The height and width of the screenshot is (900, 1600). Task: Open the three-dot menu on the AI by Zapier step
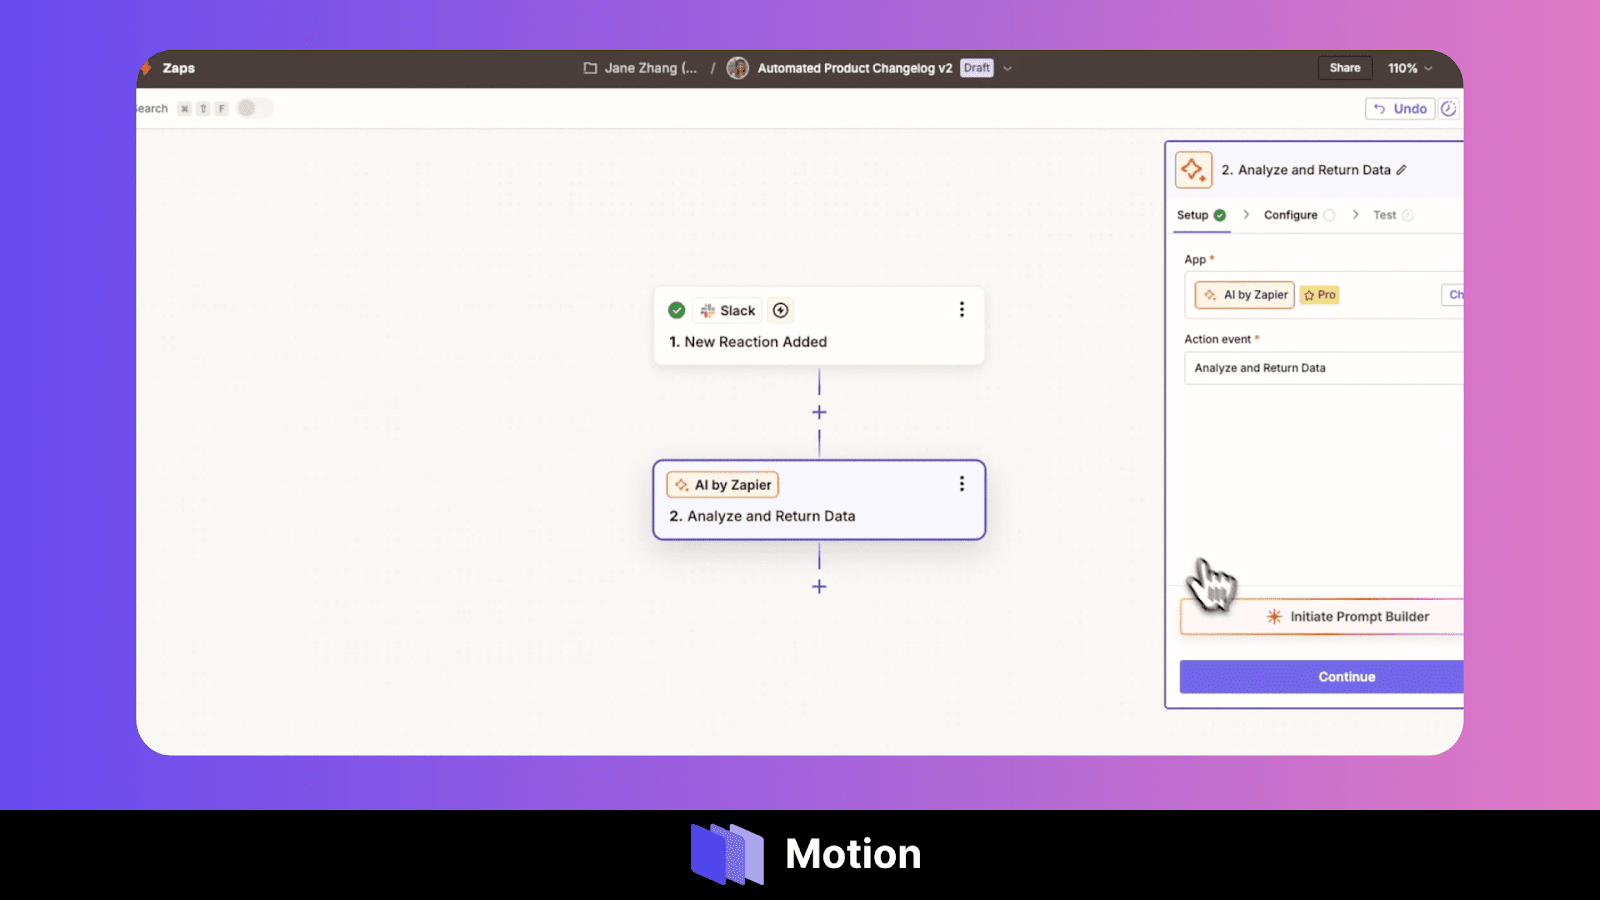pos(962,484)
